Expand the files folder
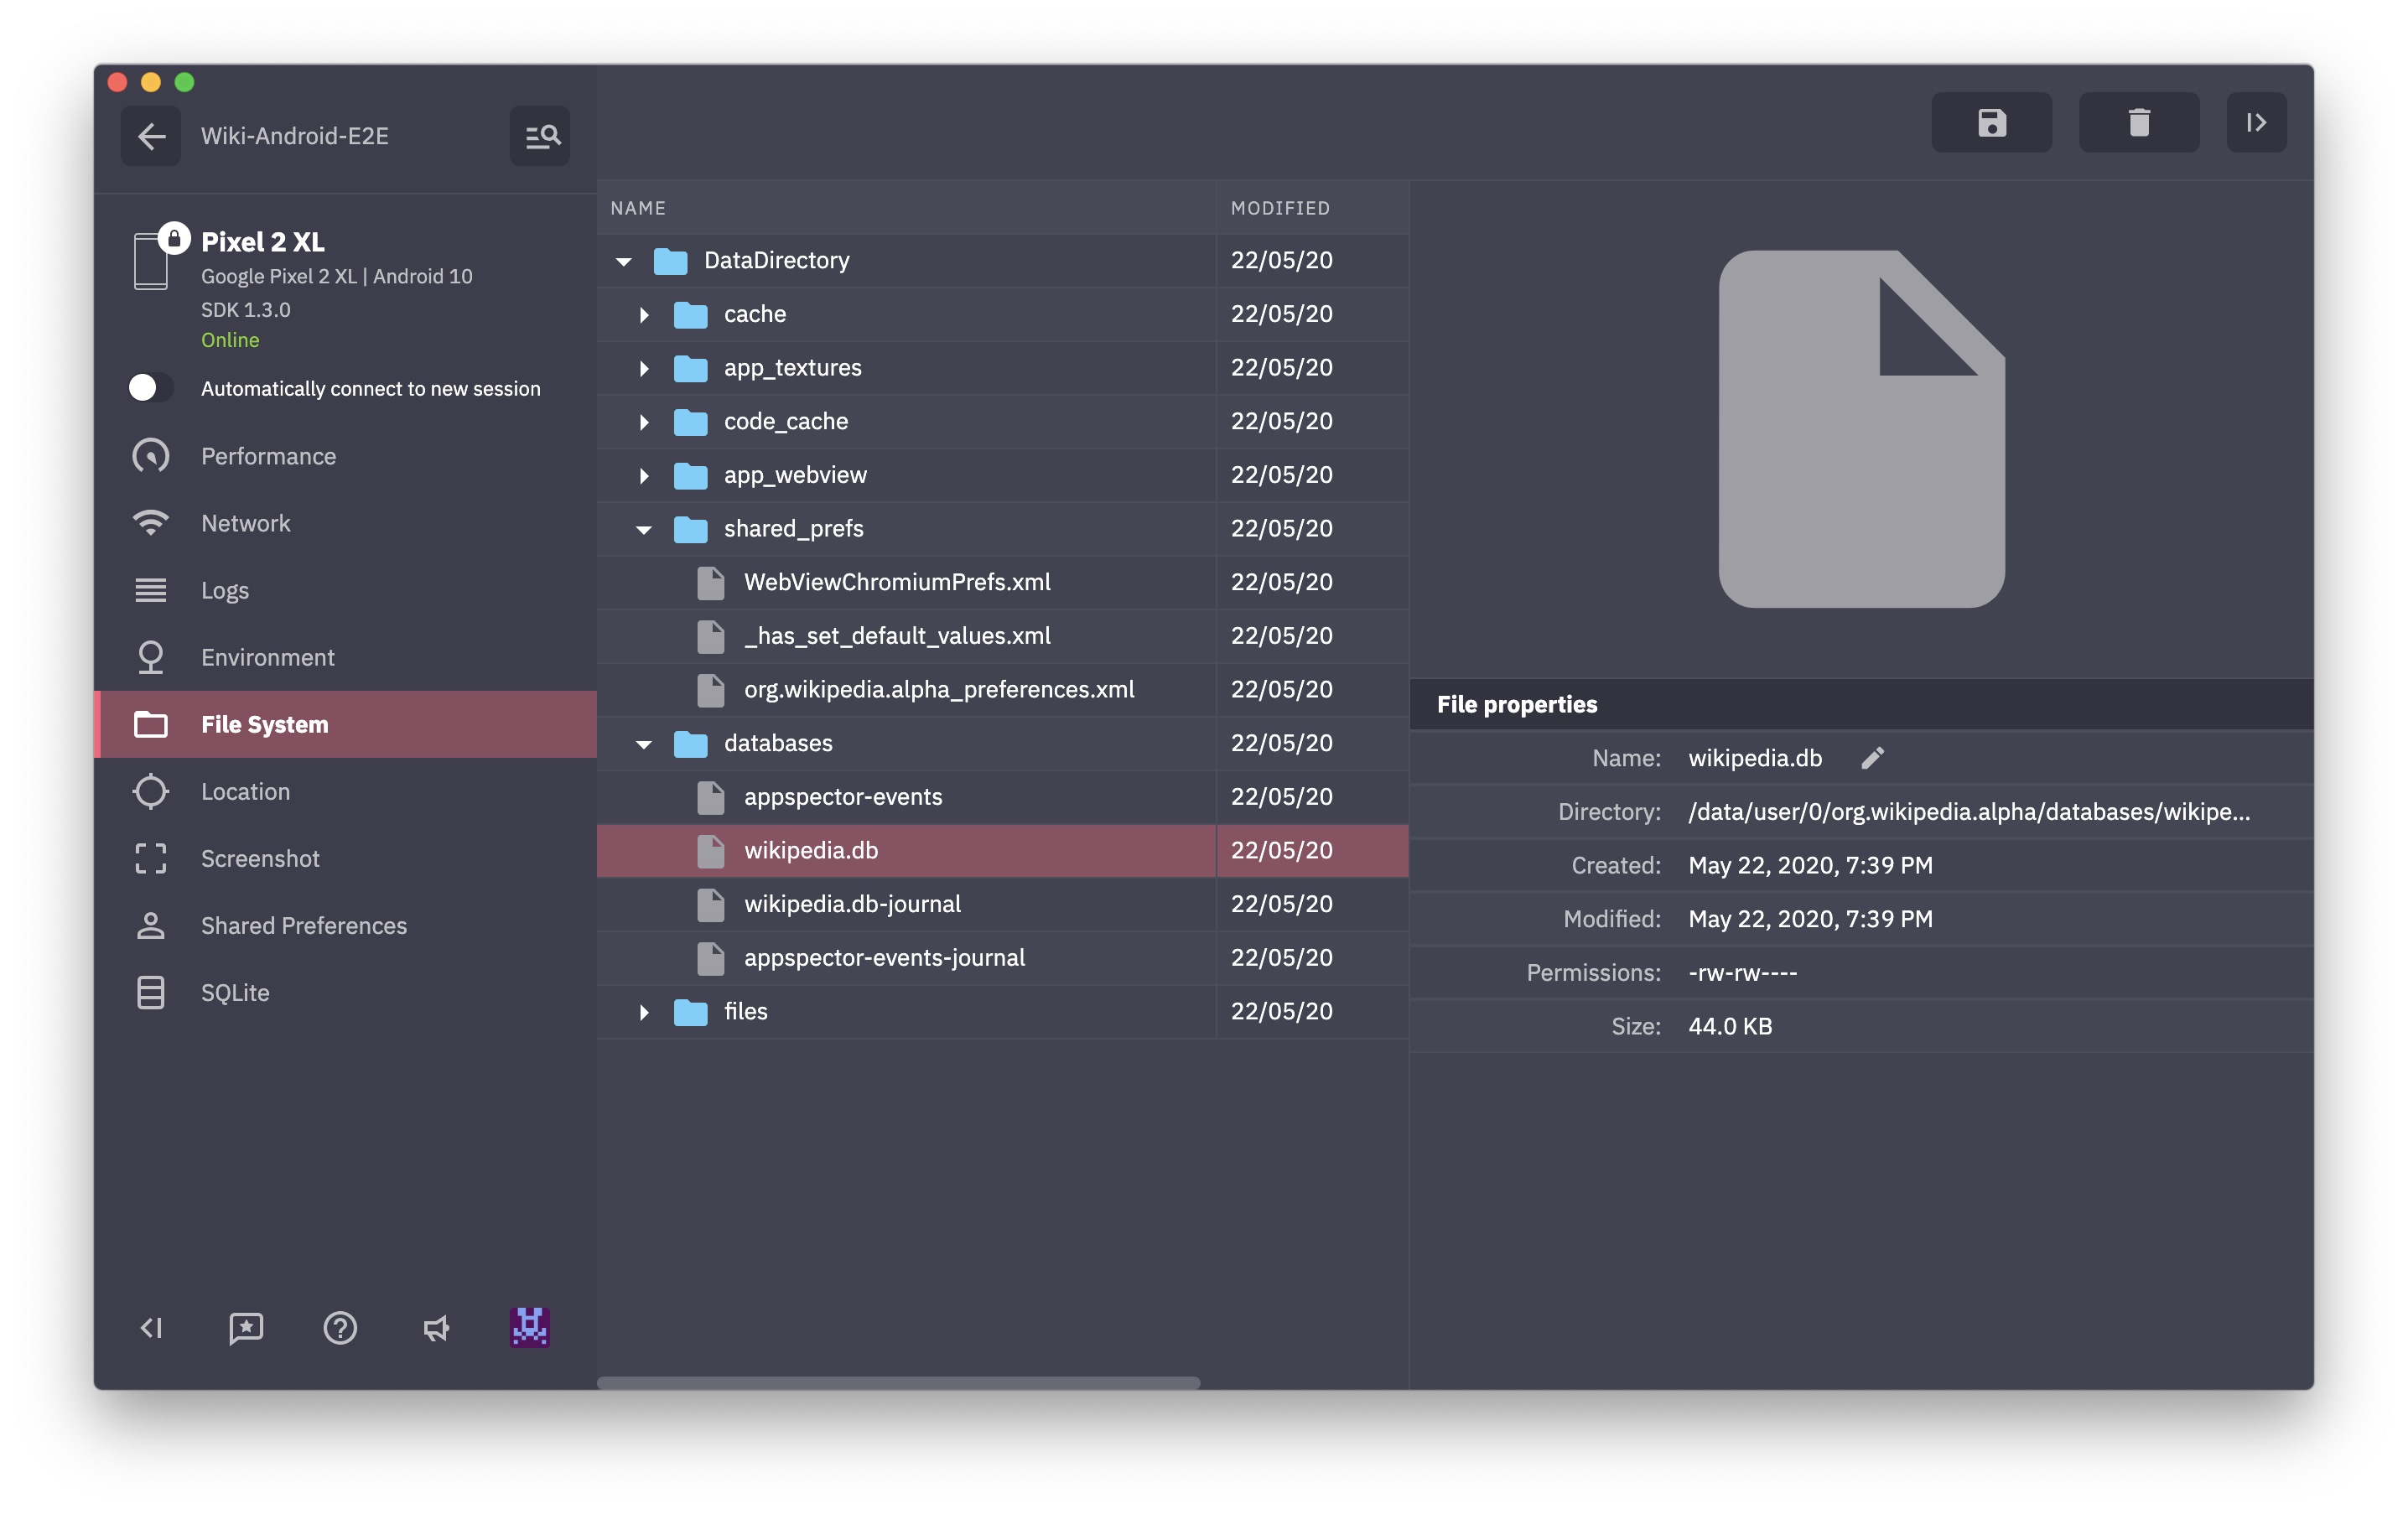This screenshot has width=2408, height=1514. tap(644, 1012)
